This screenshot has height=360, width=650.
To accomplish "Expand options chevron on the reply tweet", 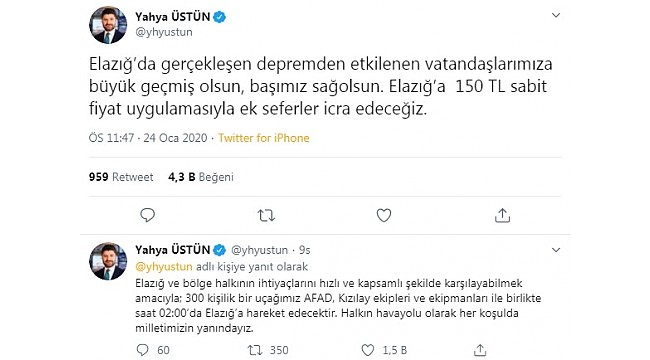I will [556, 250].
